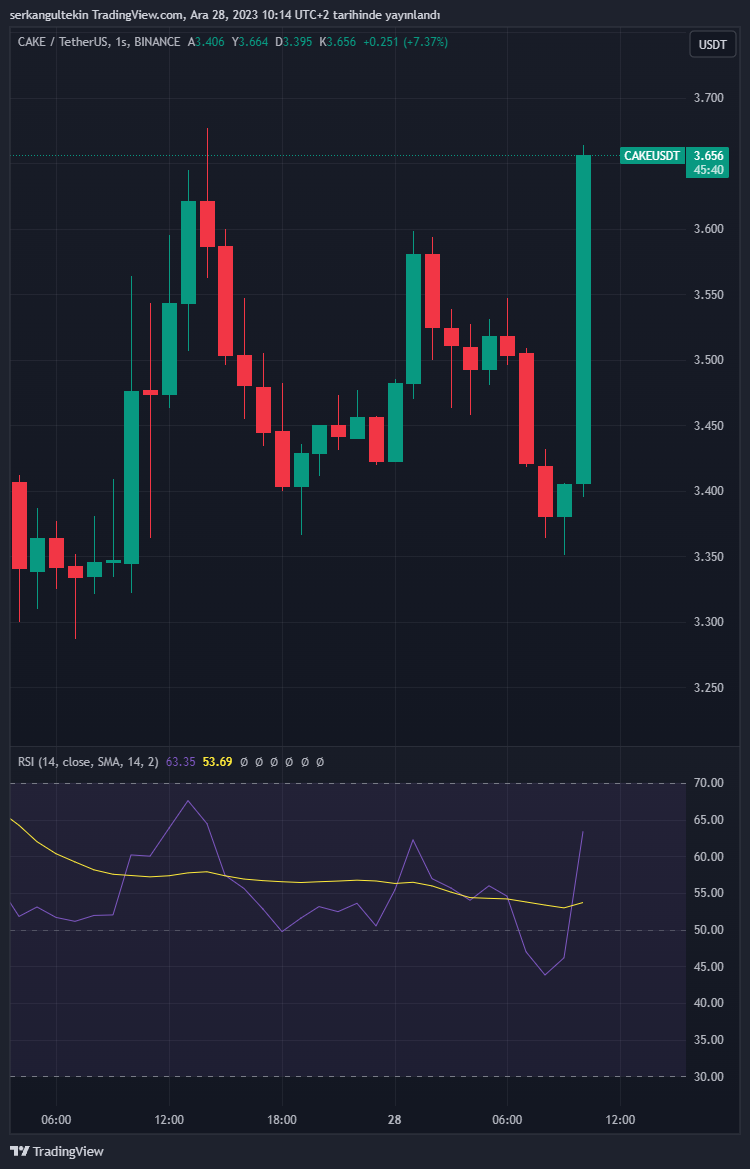This screenshot has width=750, height=1169.
Task: Click the latest tall green candle
Action: coord(583,320)
